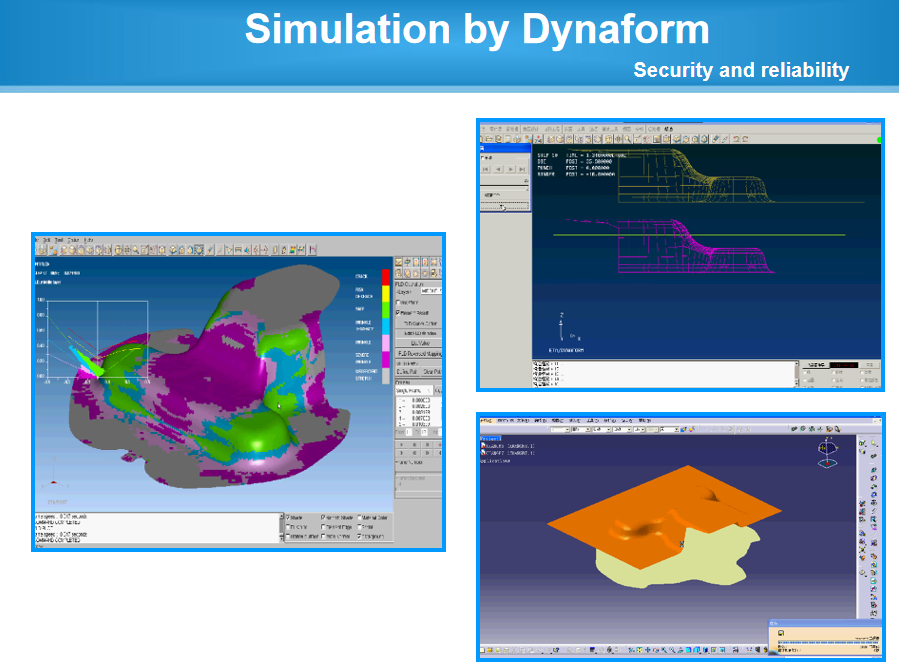Open the Layer dropdown showing MIDDLE

pyautogui.click(x=432, y=291)
